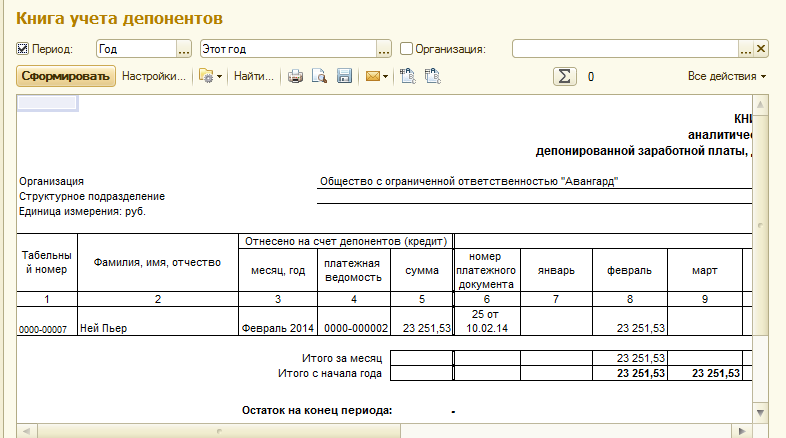Open organization selection ellipsis button

pos(745,48)
